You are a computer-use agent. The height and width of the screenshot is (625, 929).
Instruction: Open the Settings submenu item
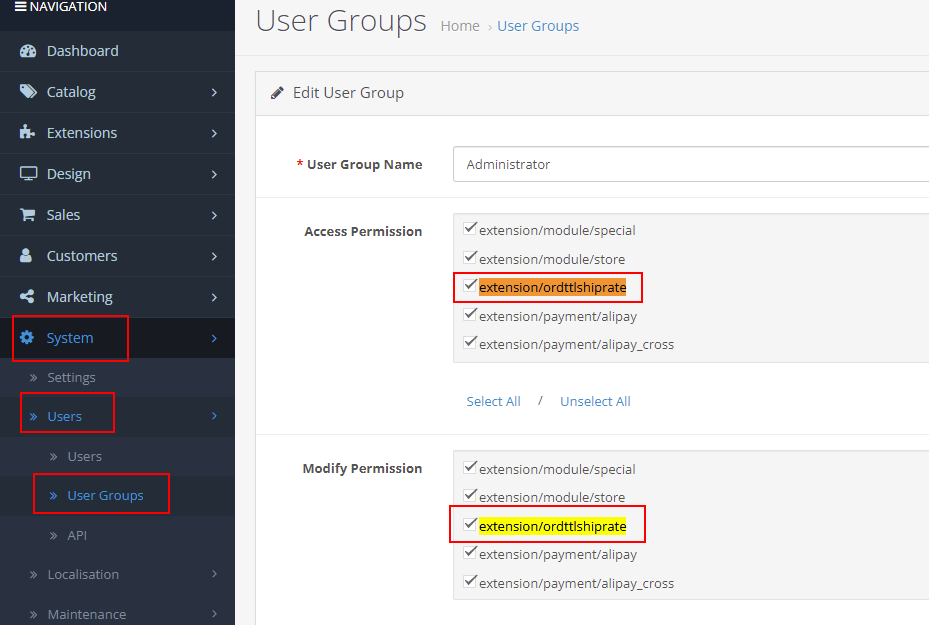(x=71, y=377)
